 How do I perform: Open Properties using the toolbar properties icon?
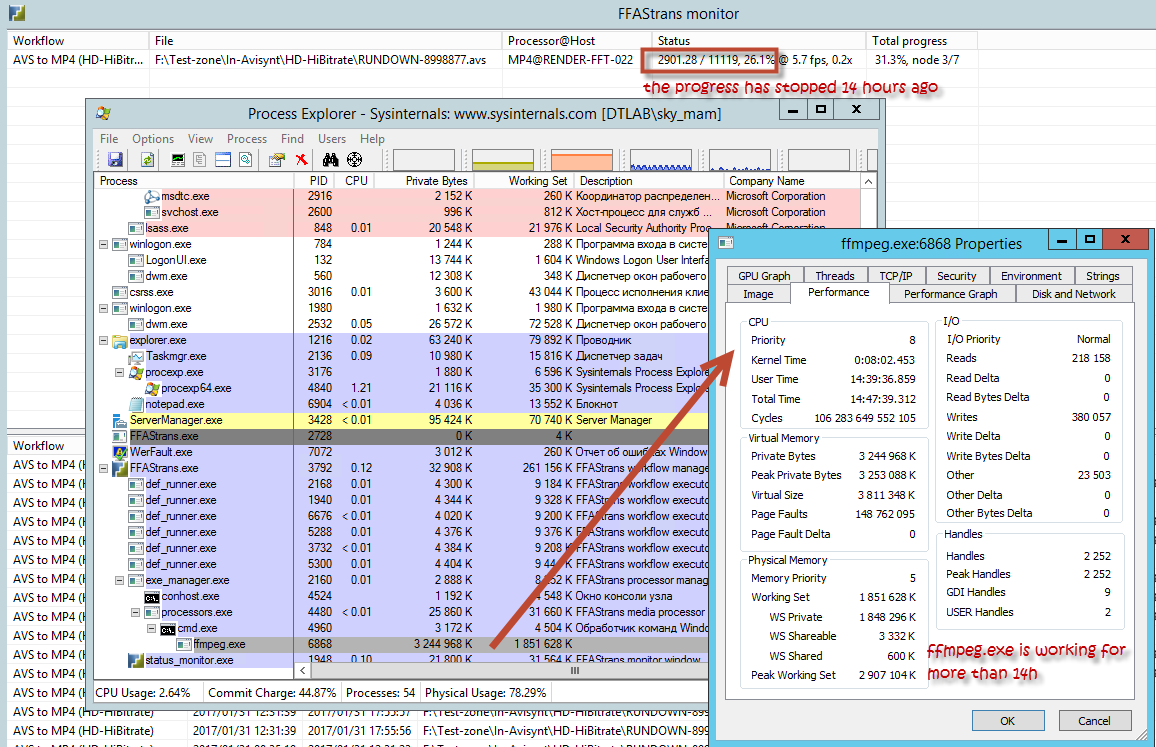277,159
